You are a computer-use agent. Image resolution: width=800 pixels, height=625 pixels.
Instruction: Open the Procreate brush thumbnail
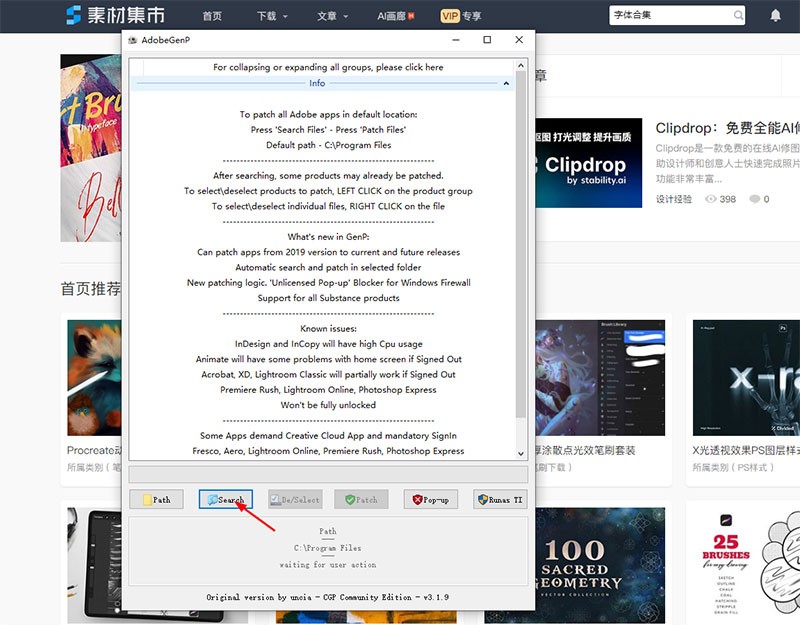[x=94, y=378]
